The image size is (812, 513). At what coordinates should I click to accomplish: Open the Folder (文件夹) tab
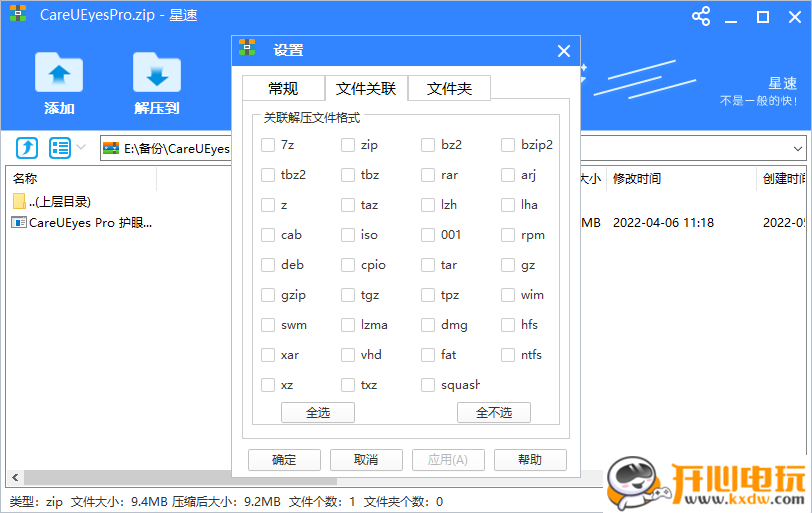(449, 89)
